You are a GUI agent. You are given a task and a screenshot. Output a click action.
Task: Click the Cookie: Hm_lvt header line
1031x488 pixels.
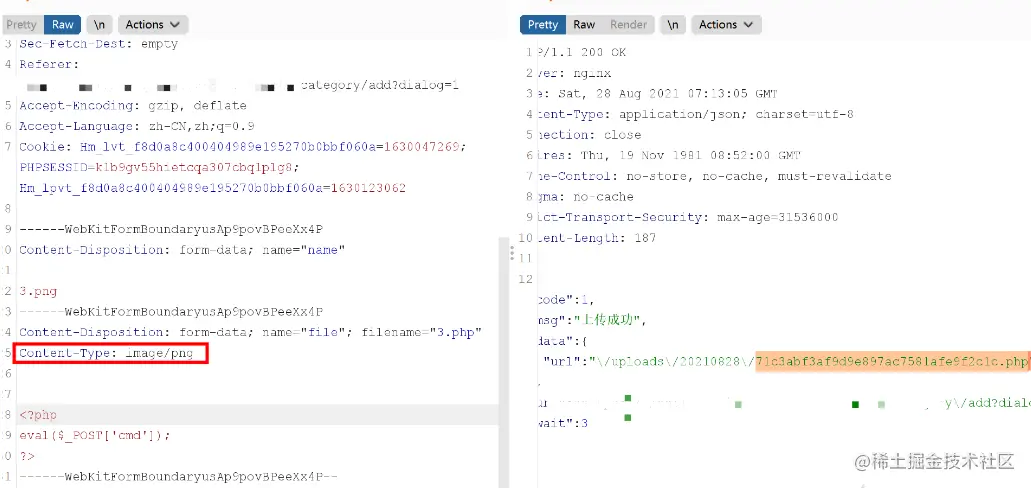click(x=243, y=146)
